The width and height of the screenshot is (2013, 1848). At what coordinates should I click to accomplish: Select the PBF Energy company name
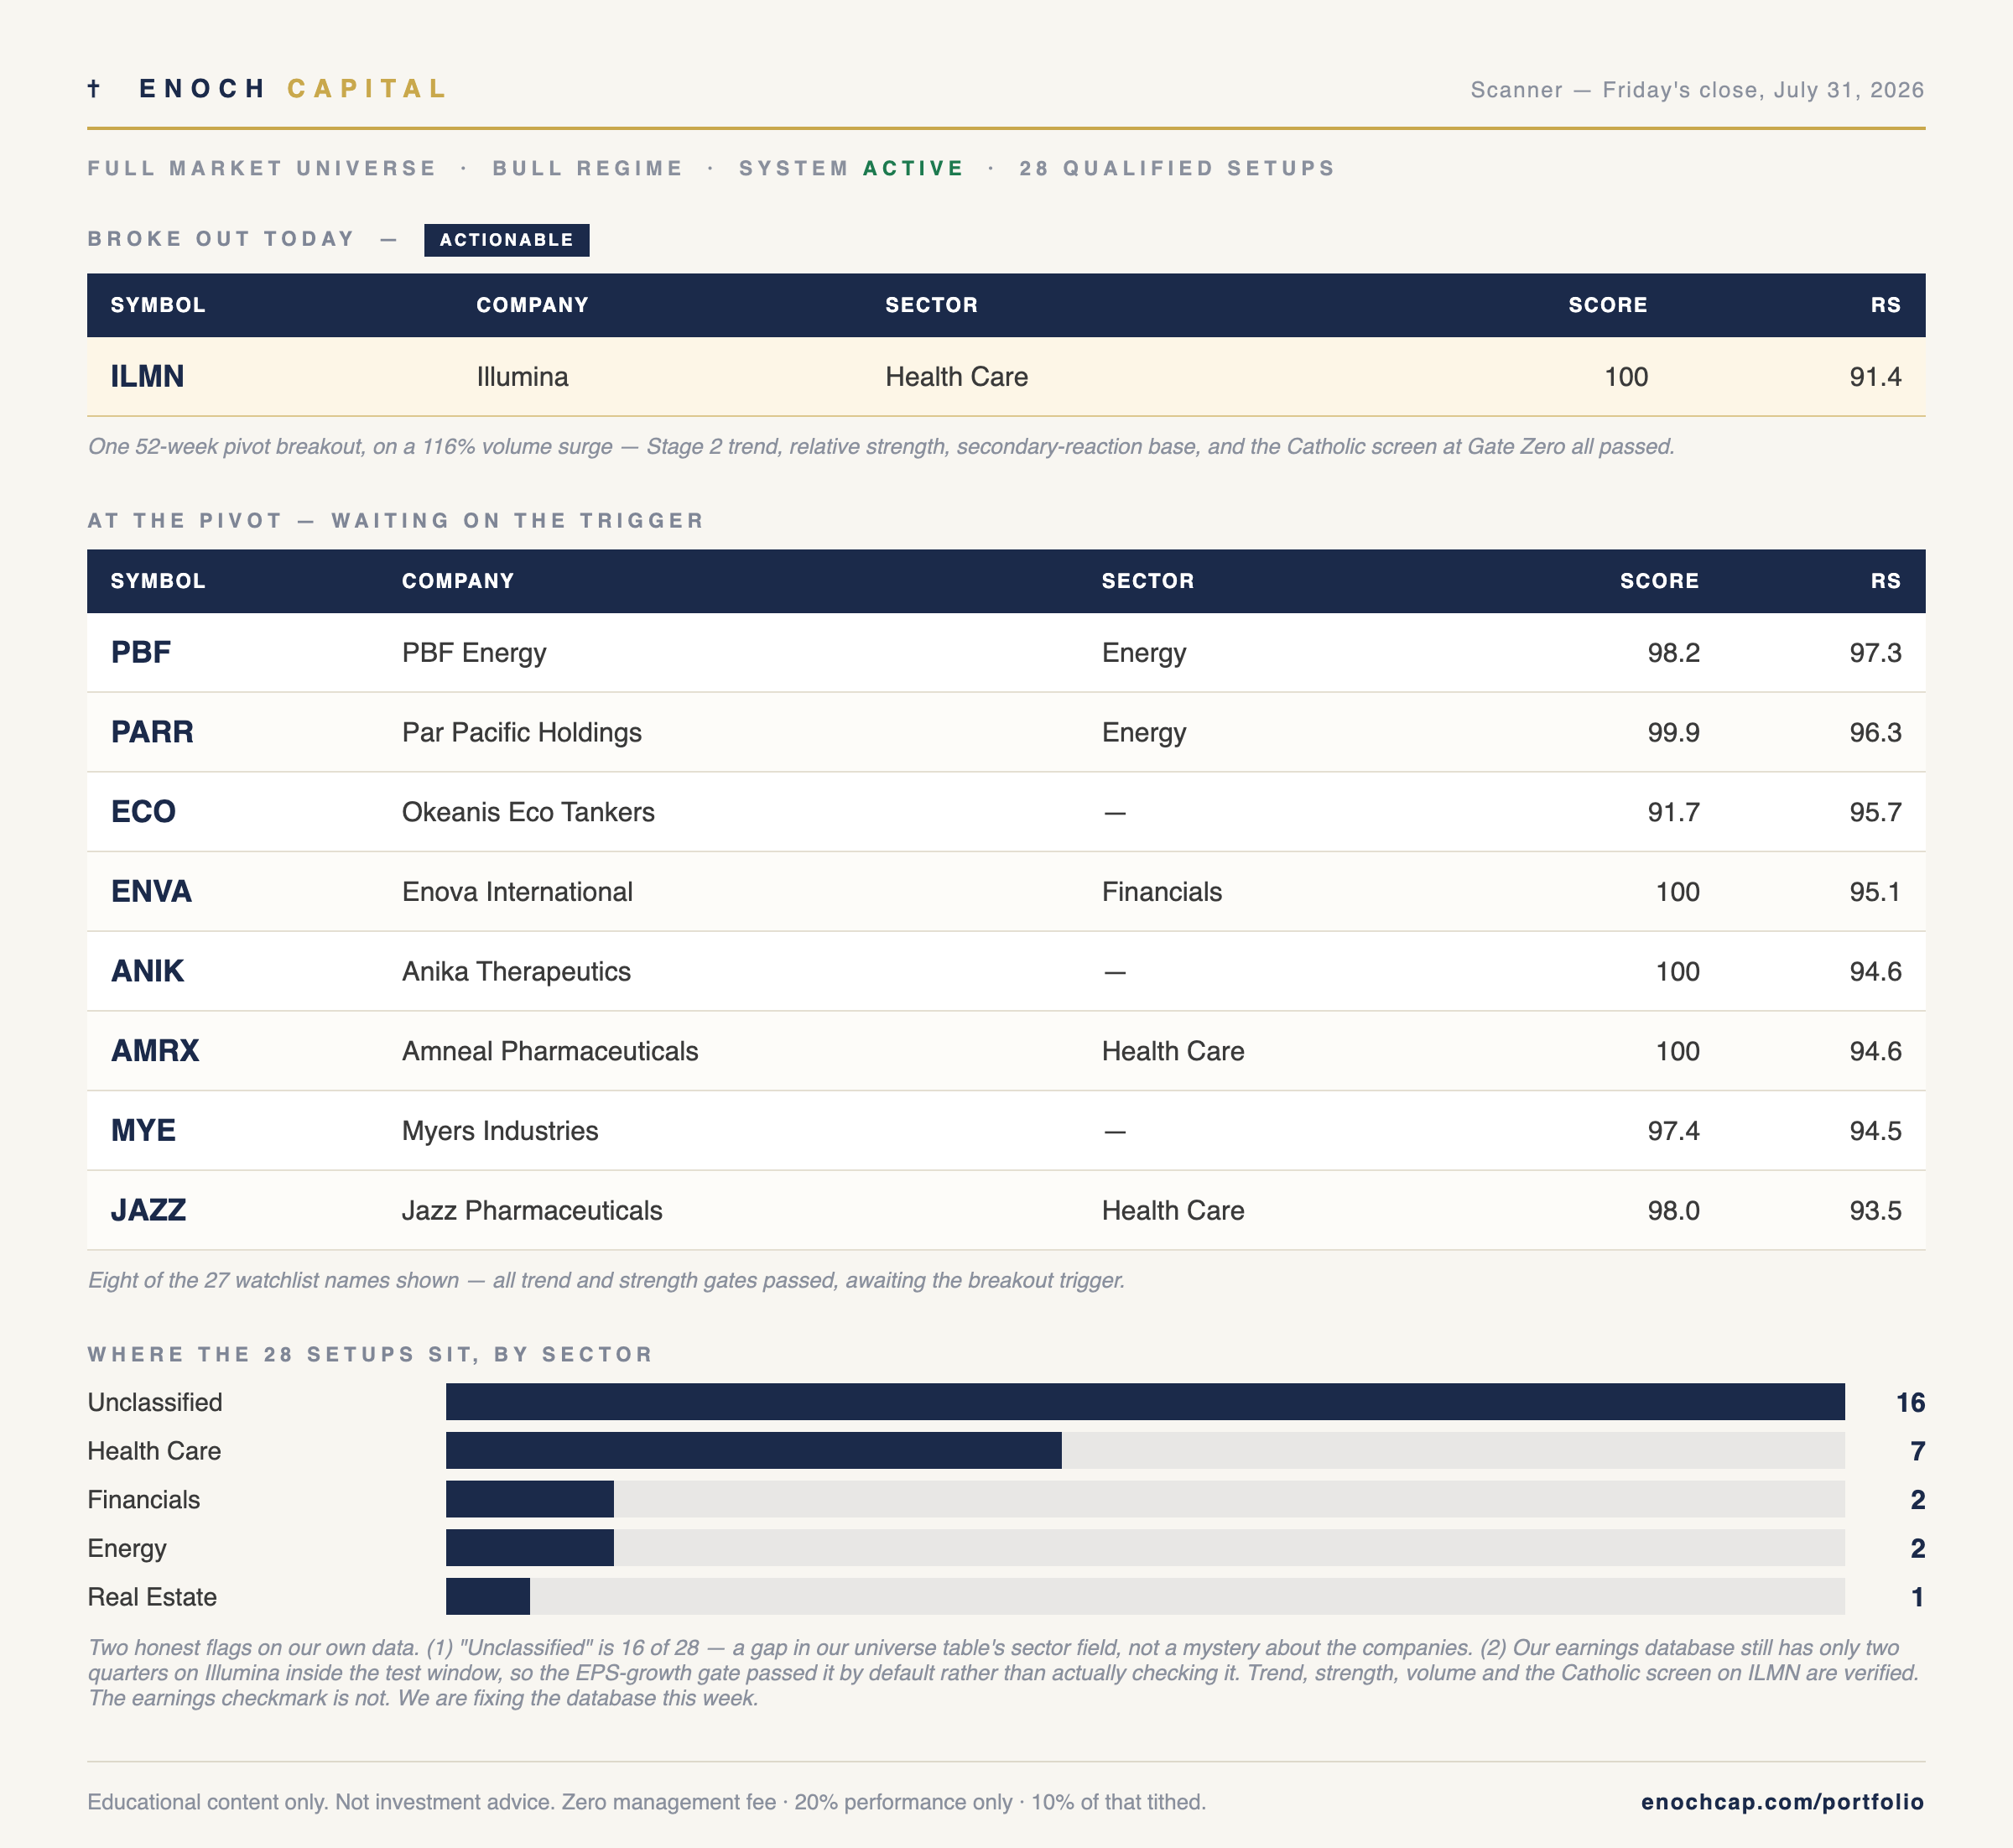tap(474, 653)
